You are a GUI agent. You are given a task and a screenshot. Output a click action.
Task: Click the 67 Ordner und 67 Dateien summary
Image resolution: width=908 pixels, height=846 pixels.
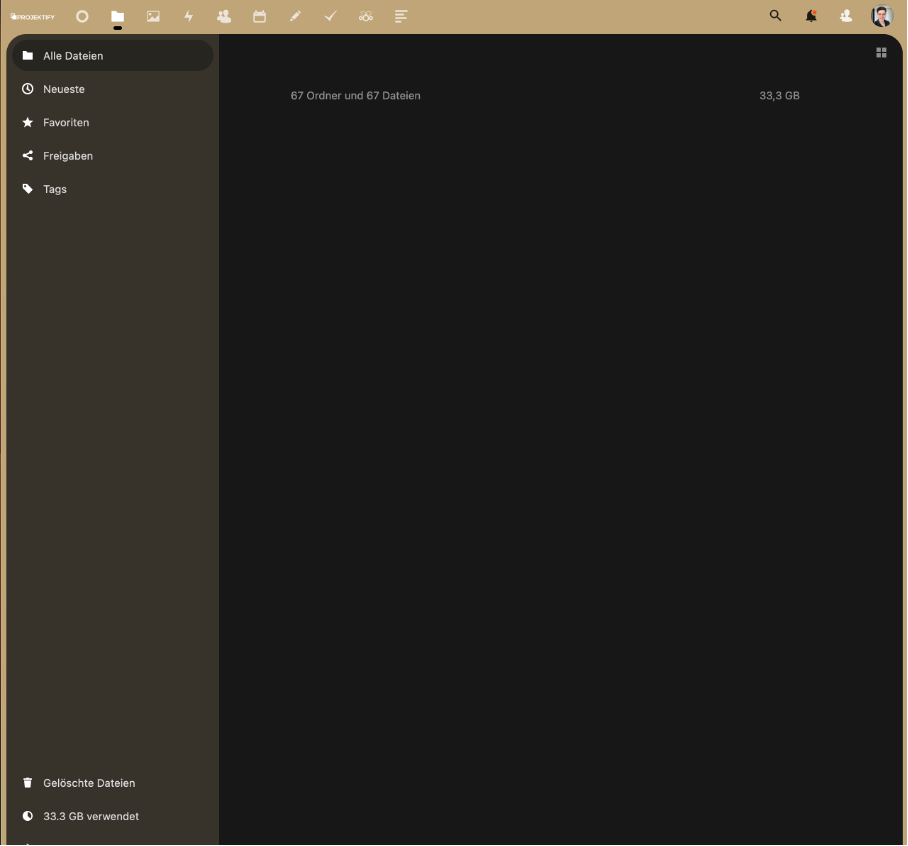click(x=356, y=96)
